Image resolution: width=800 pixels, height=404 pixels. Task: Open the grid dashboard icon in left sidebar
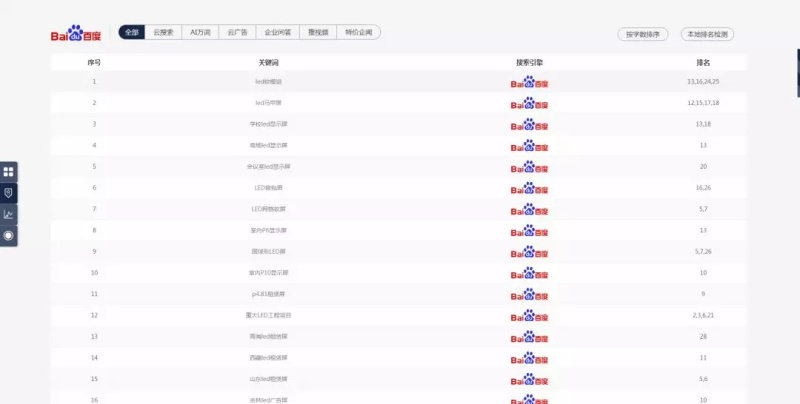9,172
